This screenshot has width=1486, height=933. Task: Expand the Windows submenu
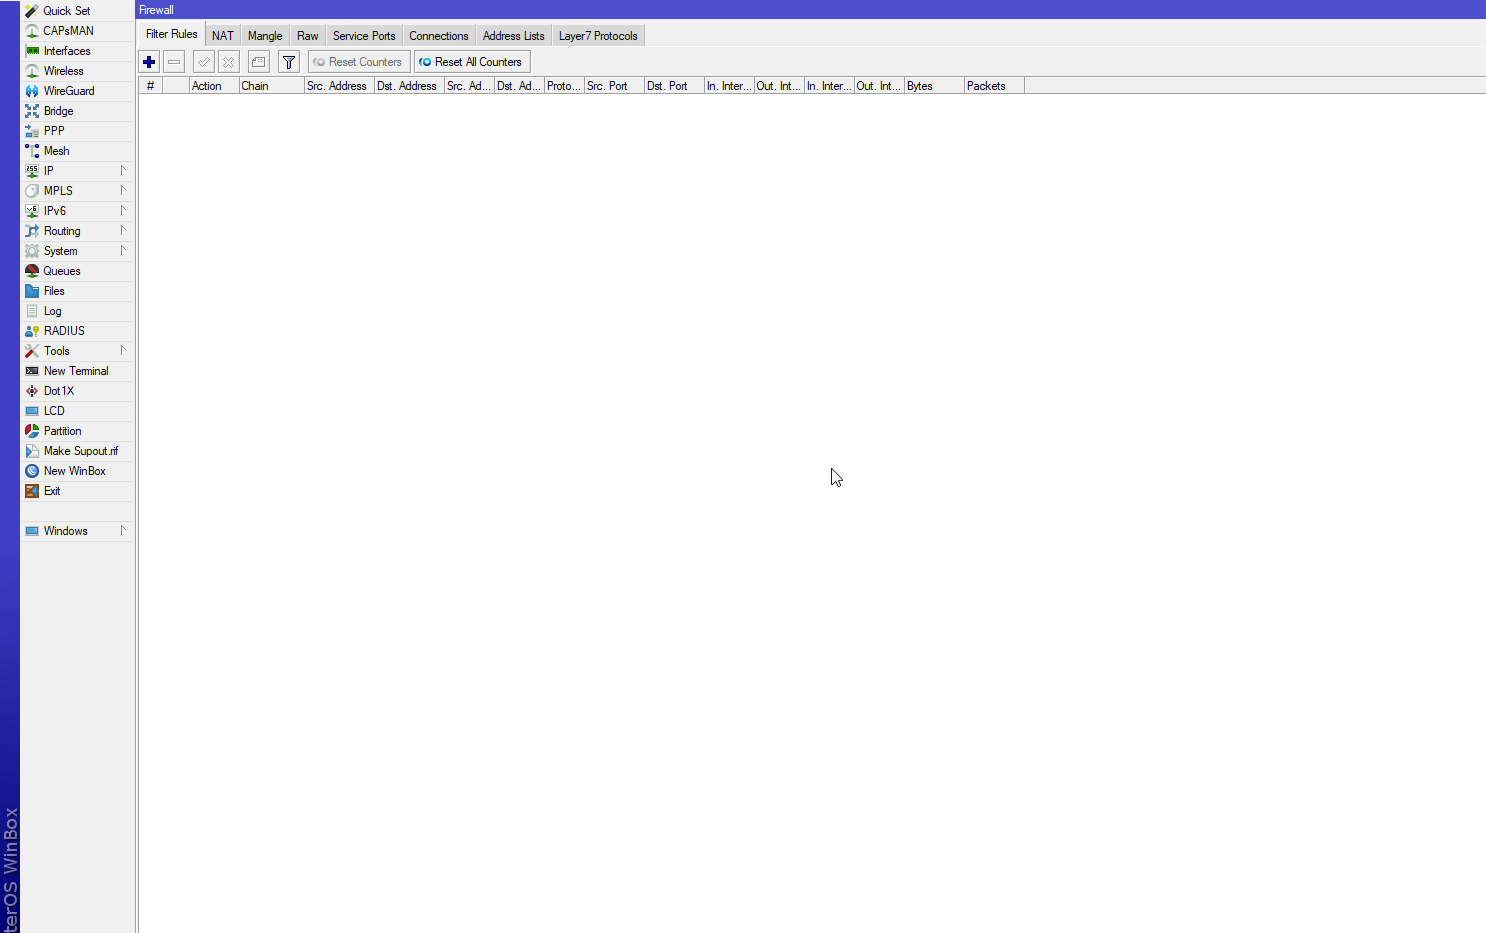pos(78,531)
